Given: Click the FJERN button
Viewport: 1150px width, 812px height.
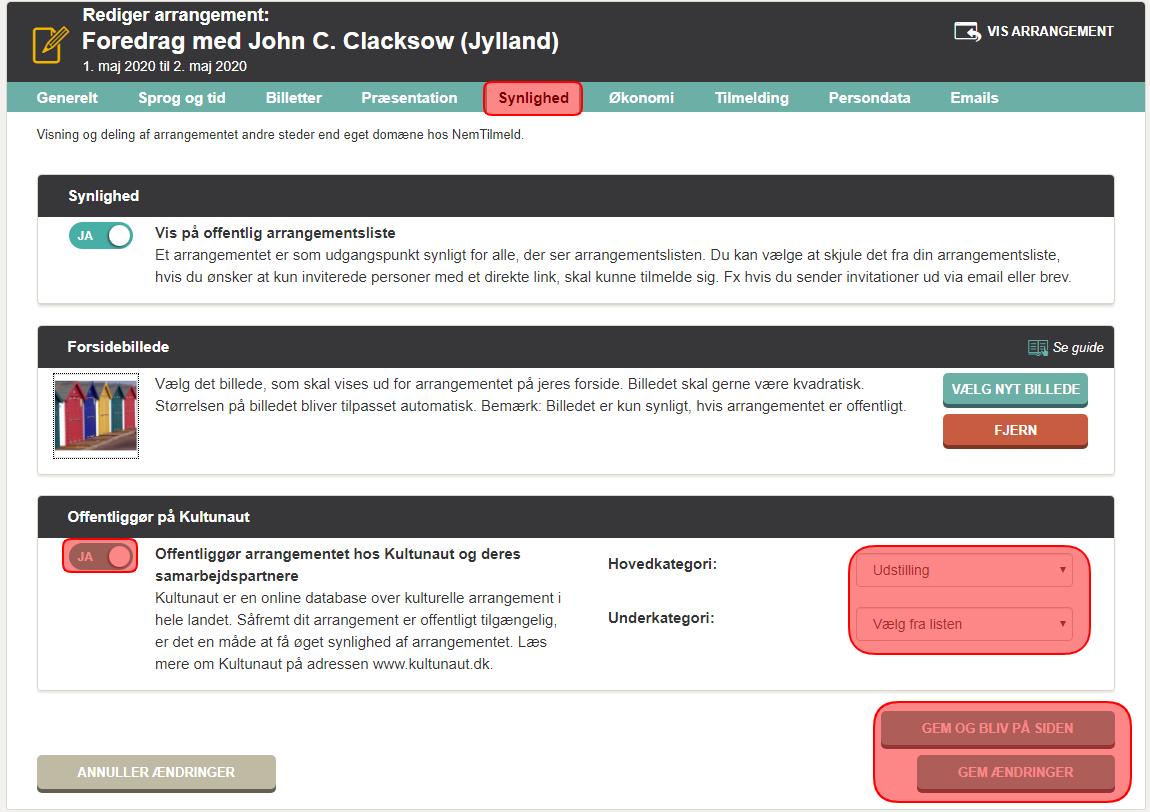Looking at the screenshot, I should pyautogui.click(x=1015, y=431).
